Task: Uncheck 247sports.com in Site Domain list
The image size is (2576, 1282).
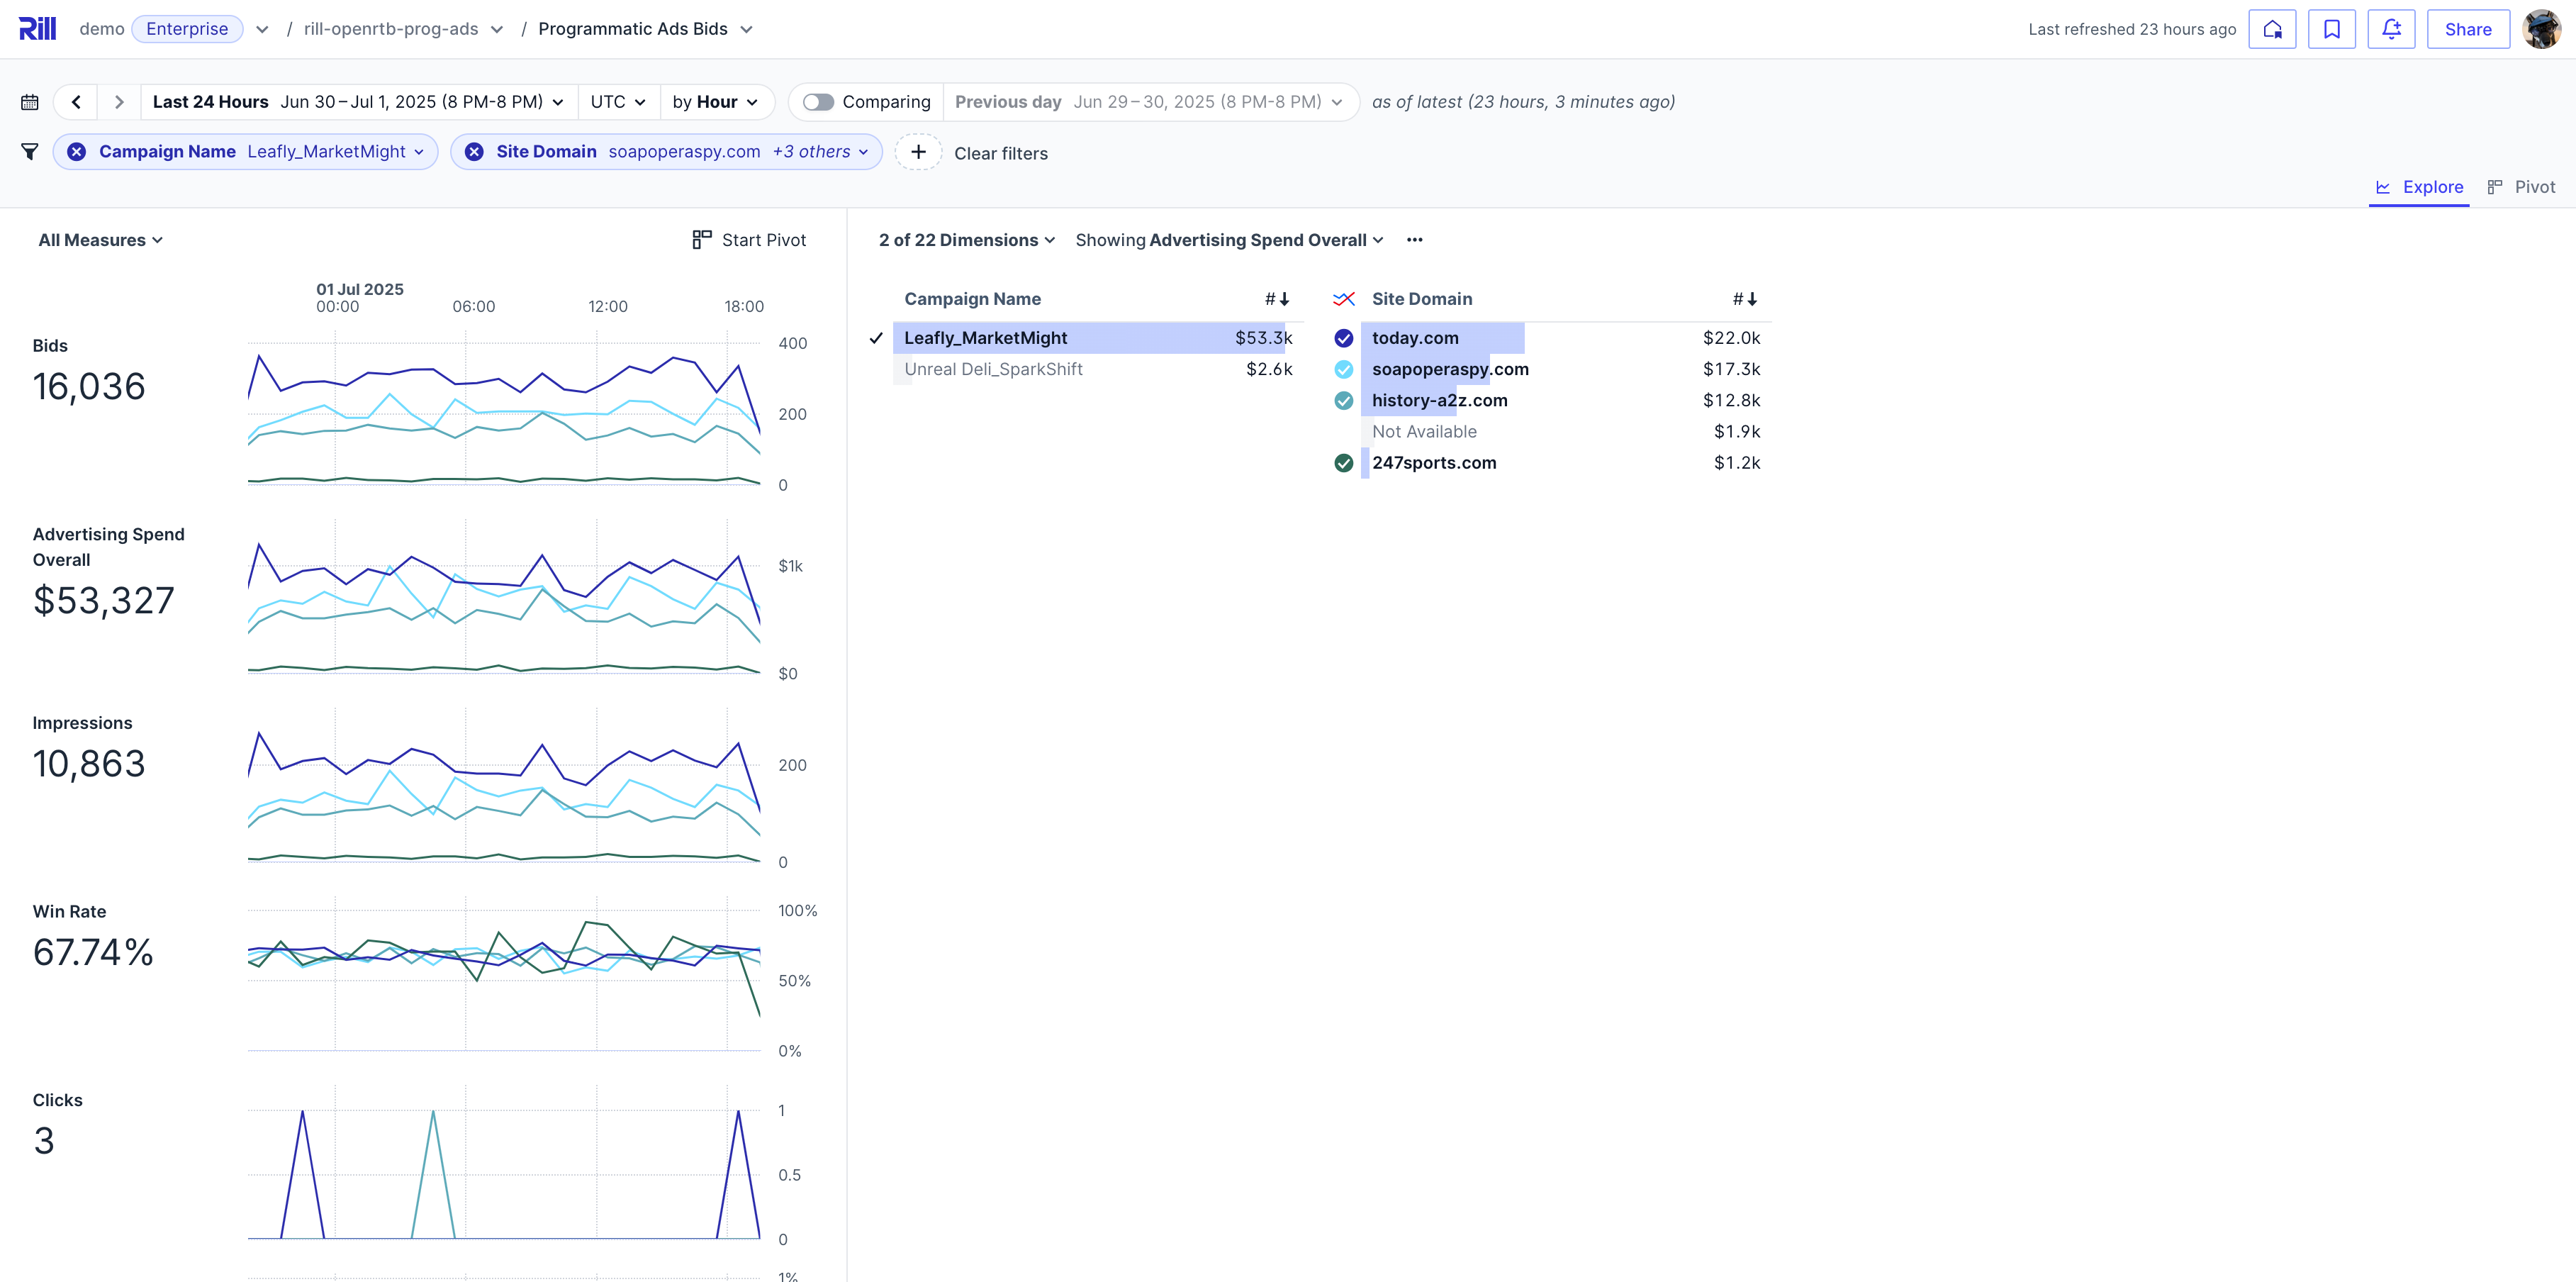Action: (x=1343, y=462)
